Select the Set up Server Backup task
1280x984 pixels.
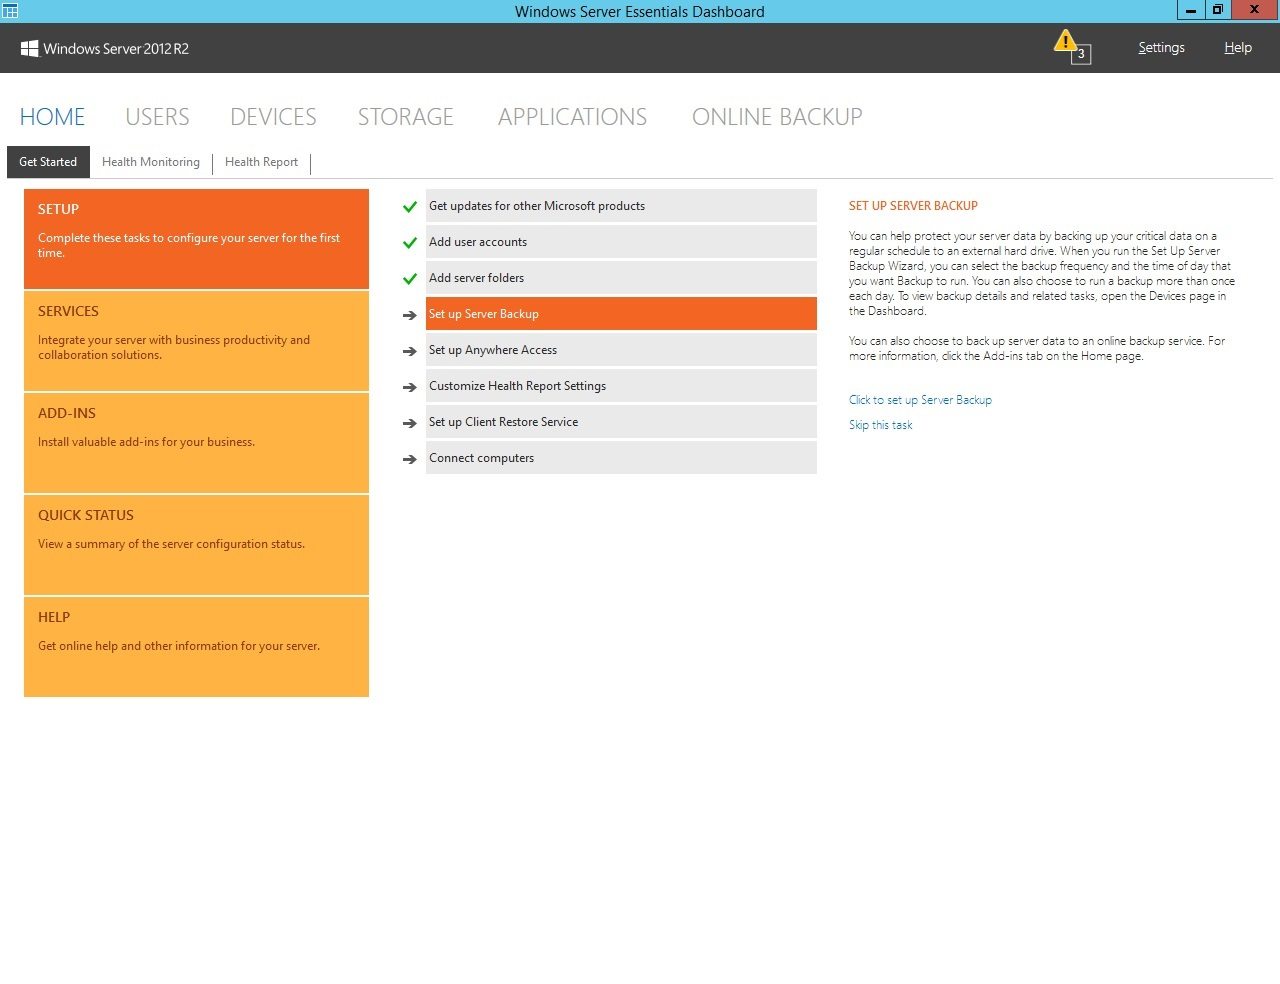point(621,314)
